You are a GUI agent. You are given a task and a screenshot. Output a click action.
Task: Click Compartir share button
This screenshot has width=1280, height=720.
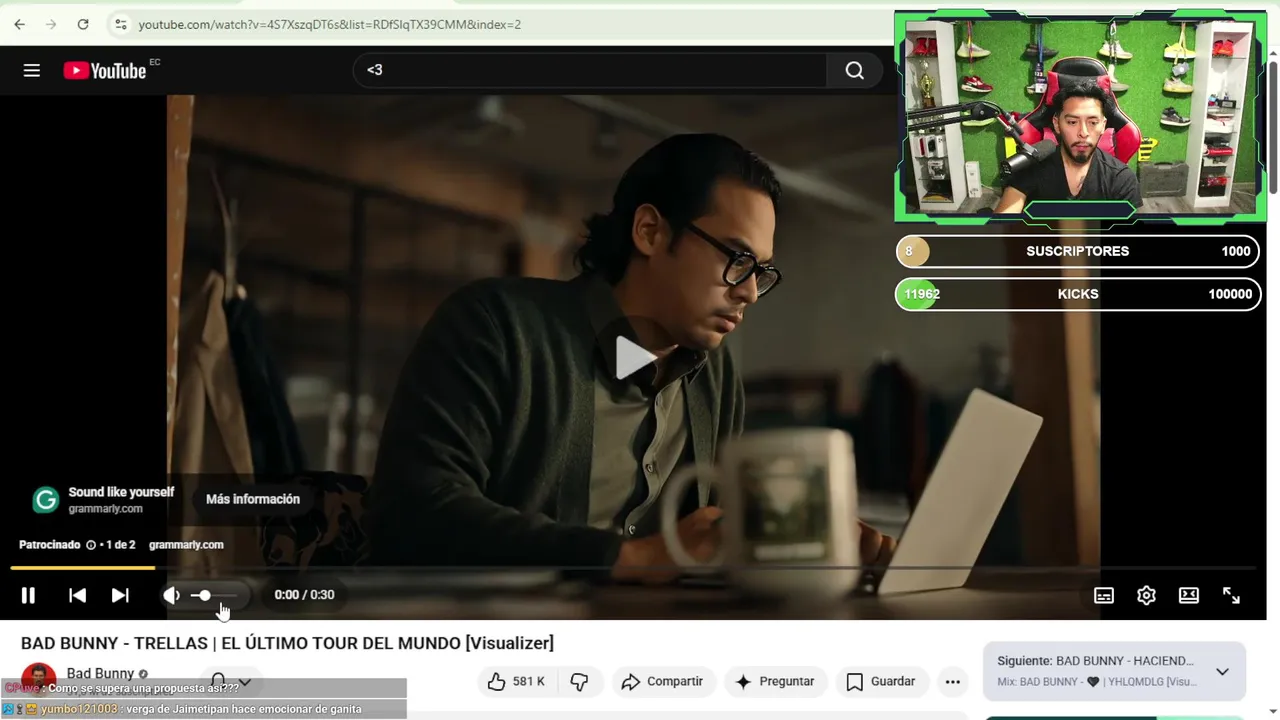coord(662,681)
